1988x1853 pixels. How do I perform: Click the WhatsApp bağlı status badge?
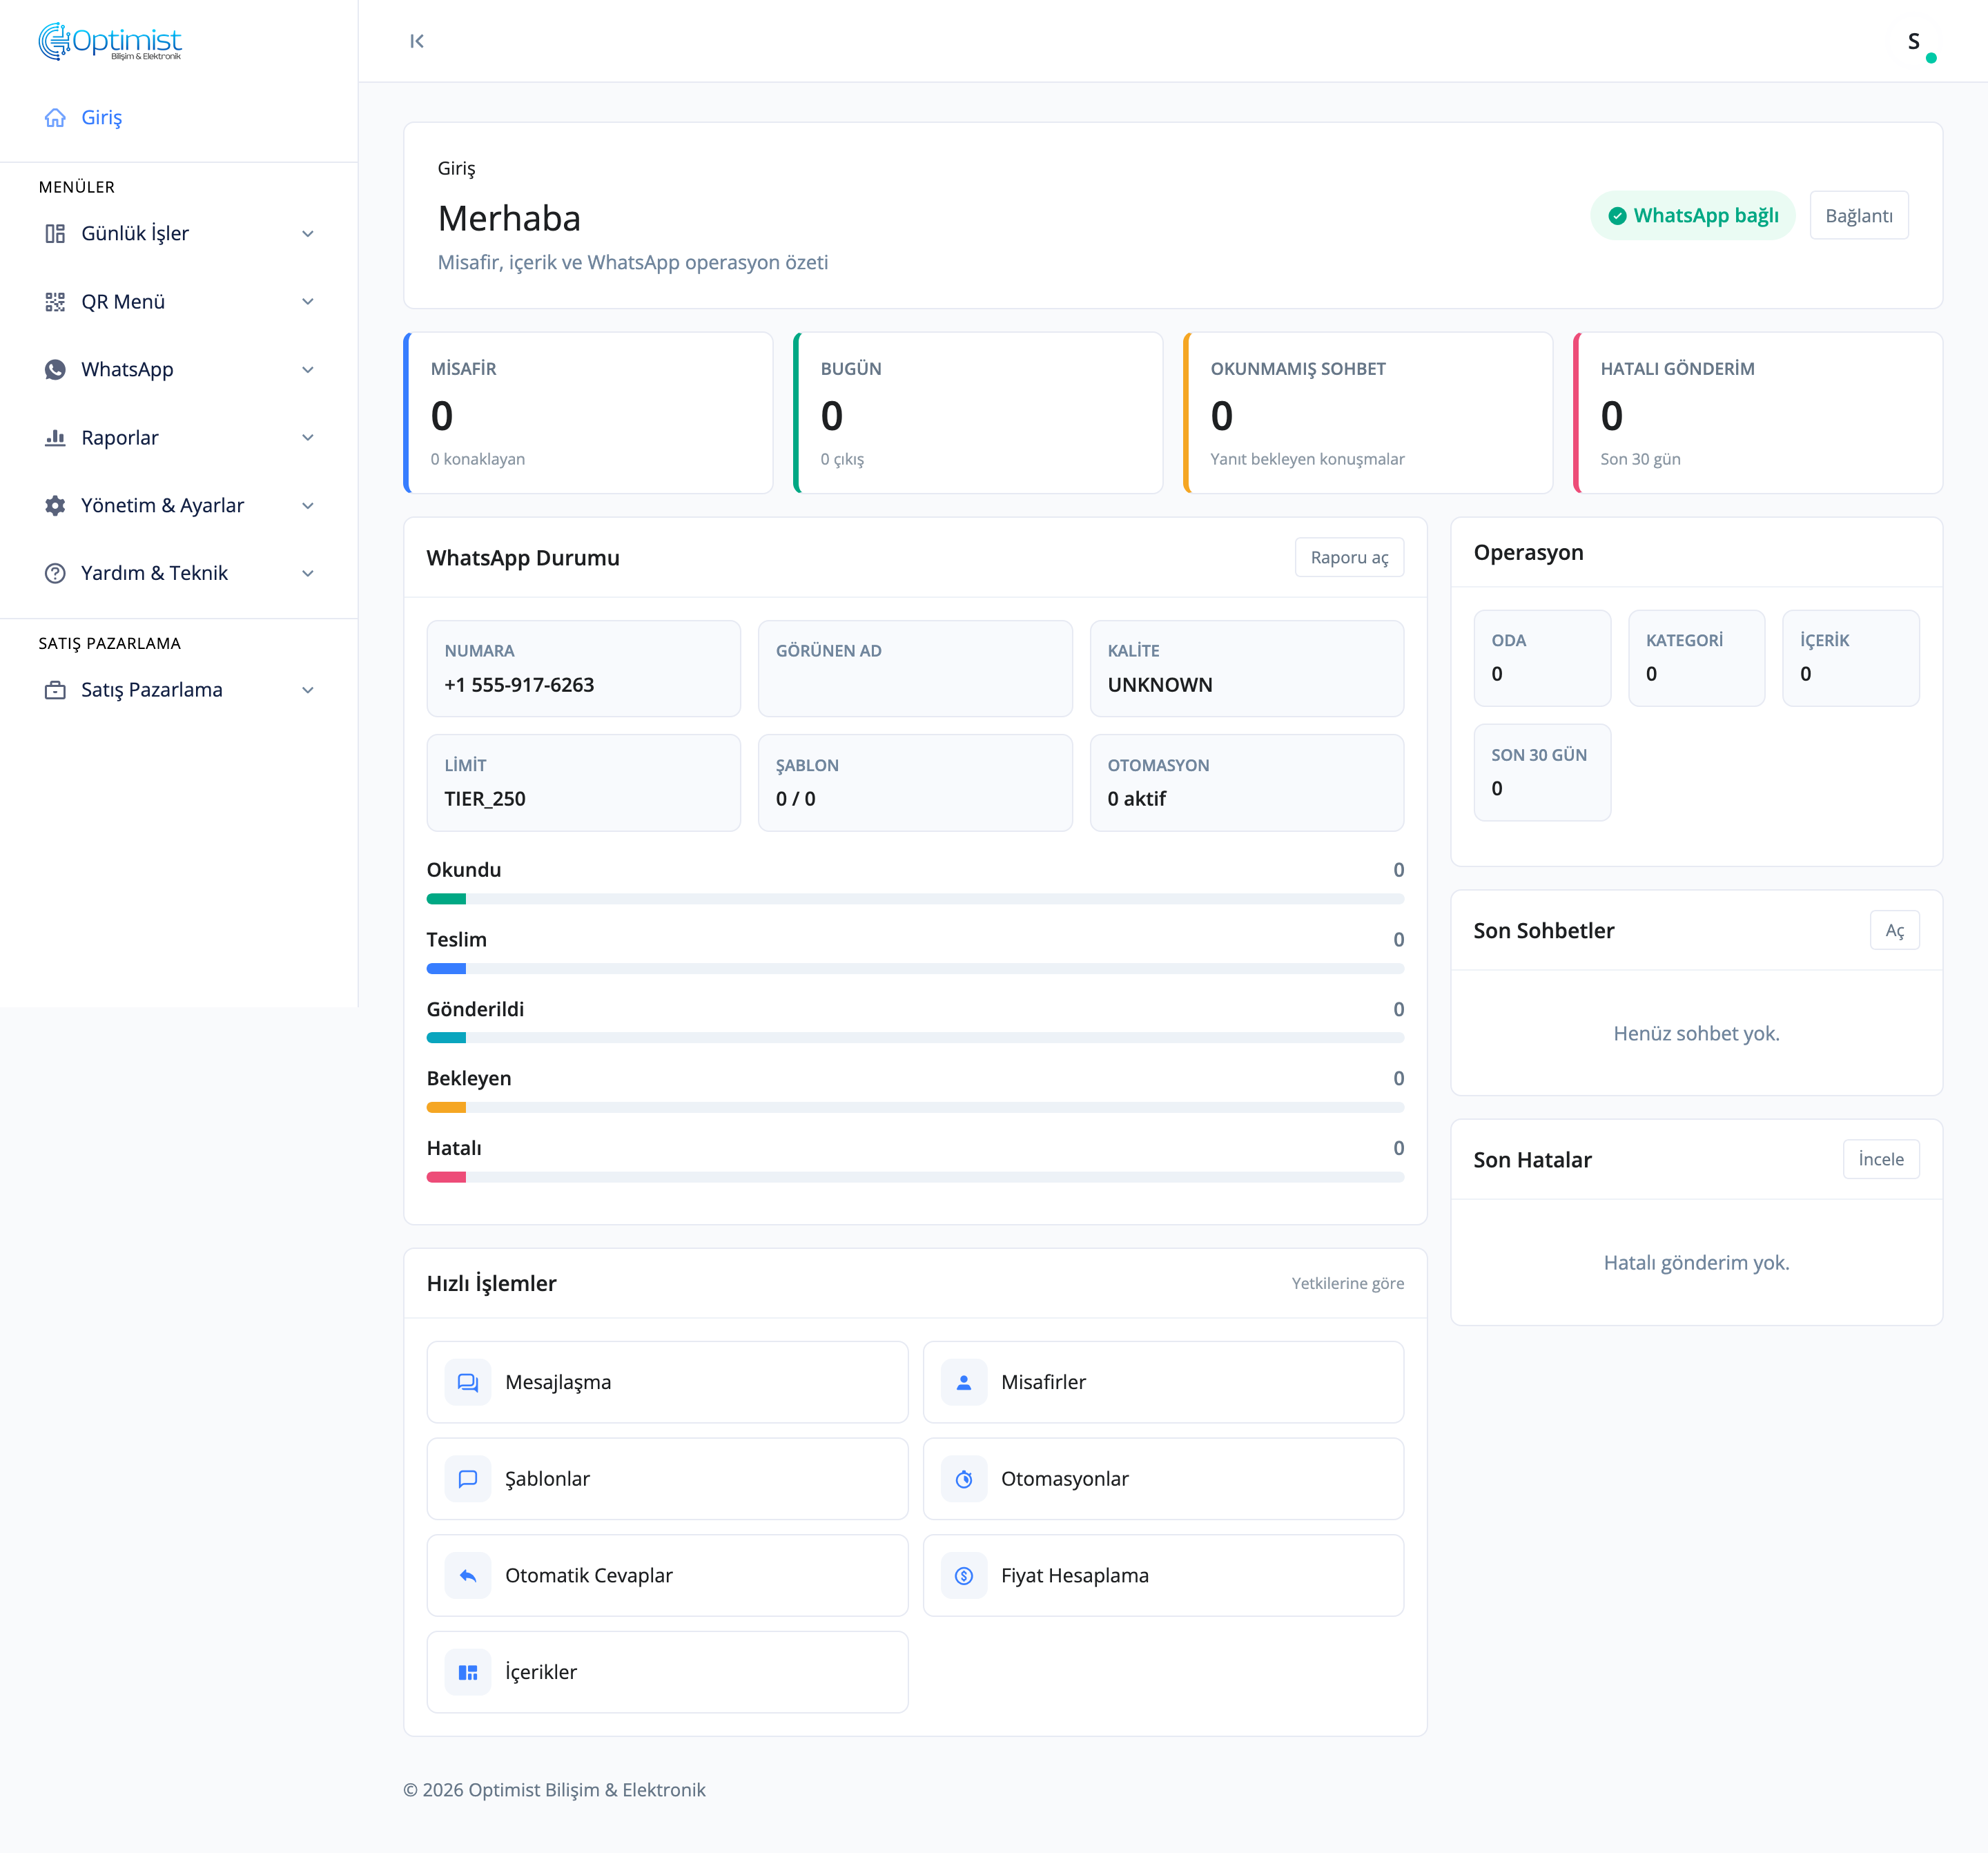click(1692, 216)
